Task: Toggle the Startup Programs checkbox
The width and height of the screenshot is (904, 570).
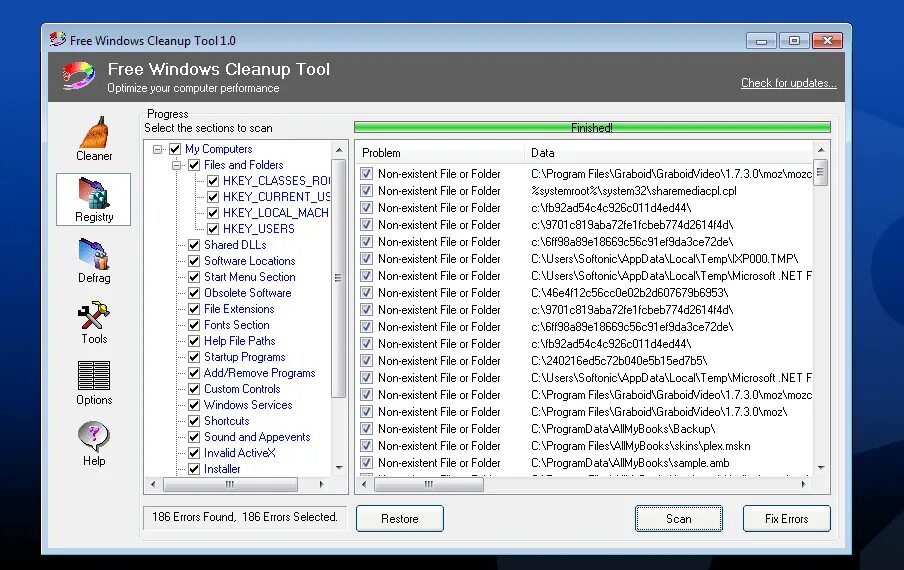Action: [194, 357]
